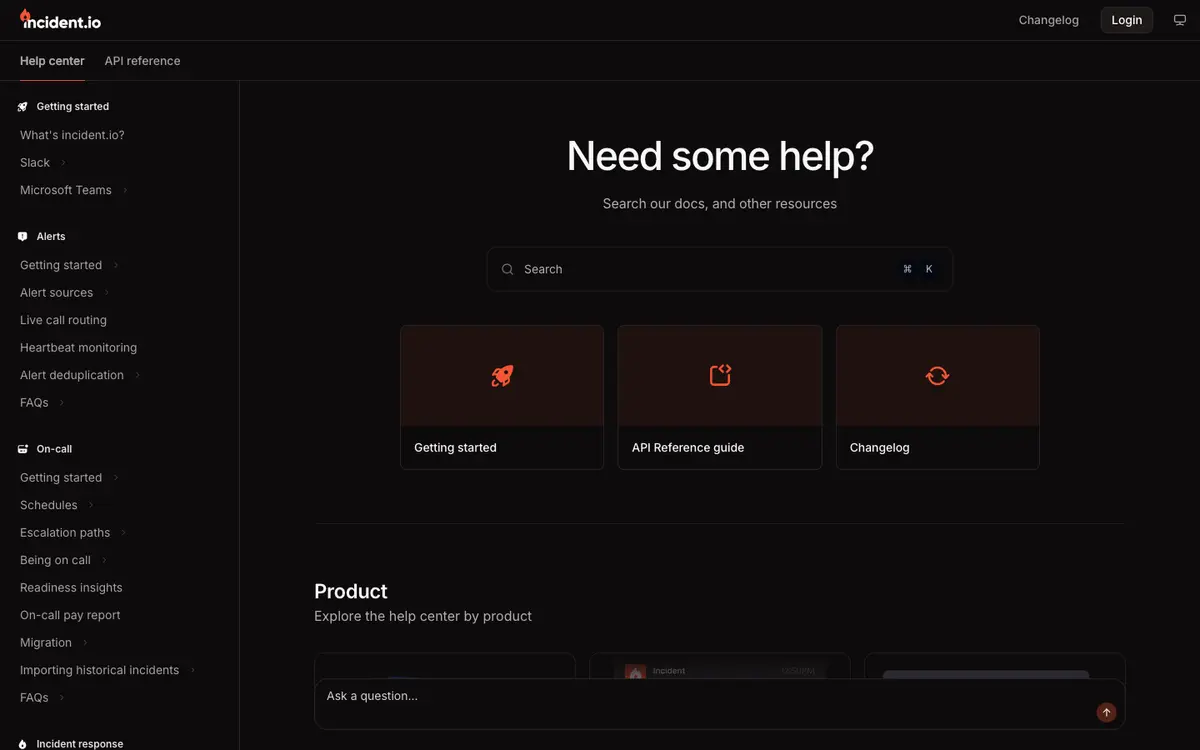The width and height of the screenshot is (1200, 750).
Task: Toggle the display theme monitor icon
Action: (1180, 20)
